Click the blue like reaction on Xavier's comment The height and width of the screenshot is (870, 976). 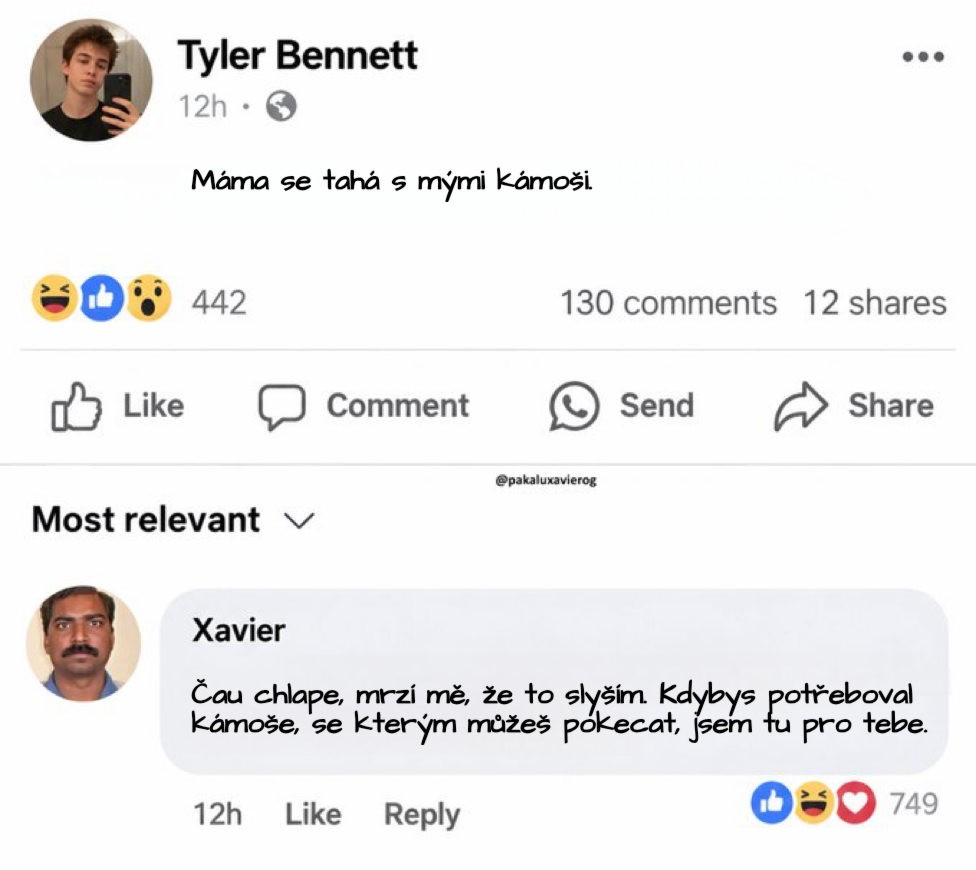click(x=772, y=803)
